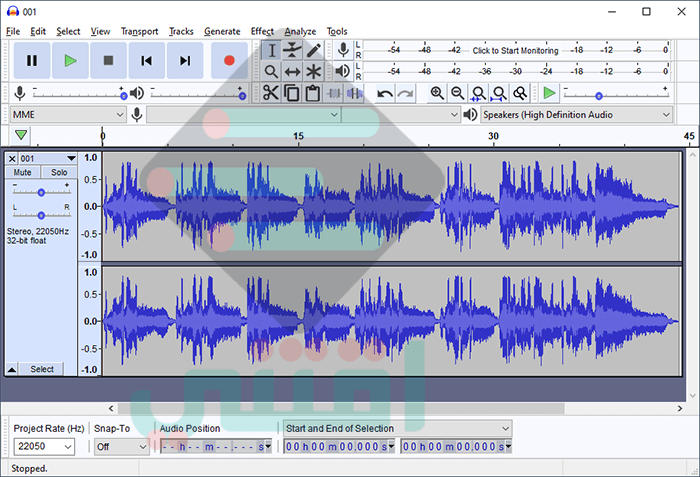Open Start and End of Selection dropdown
The image size is (700, 477).
397,428
